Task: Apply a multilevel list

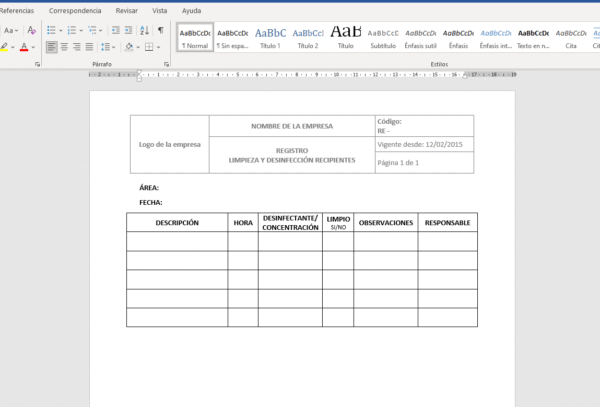Action: pyautogui.click(x=92, y=30)
